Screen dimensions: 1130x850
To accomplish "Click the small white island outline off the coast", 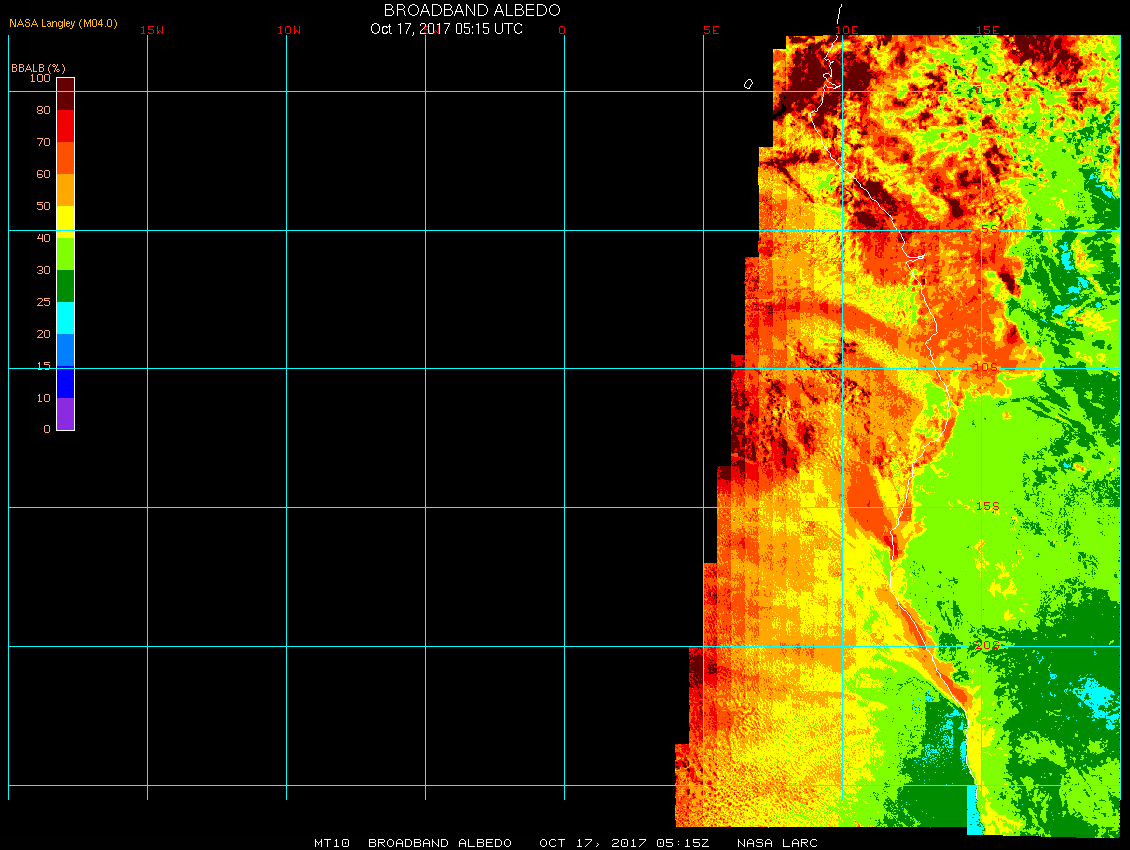I will 748,84.
